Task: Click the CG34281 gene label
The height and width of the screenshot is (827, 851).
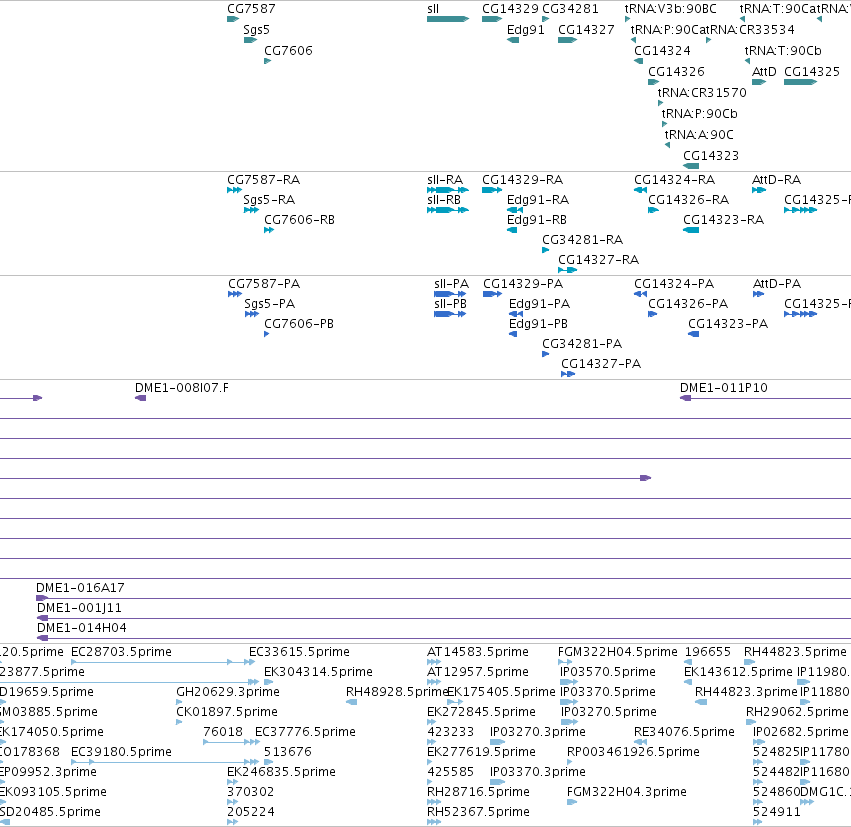Action: pyautogui.click(x=570, y=9)
